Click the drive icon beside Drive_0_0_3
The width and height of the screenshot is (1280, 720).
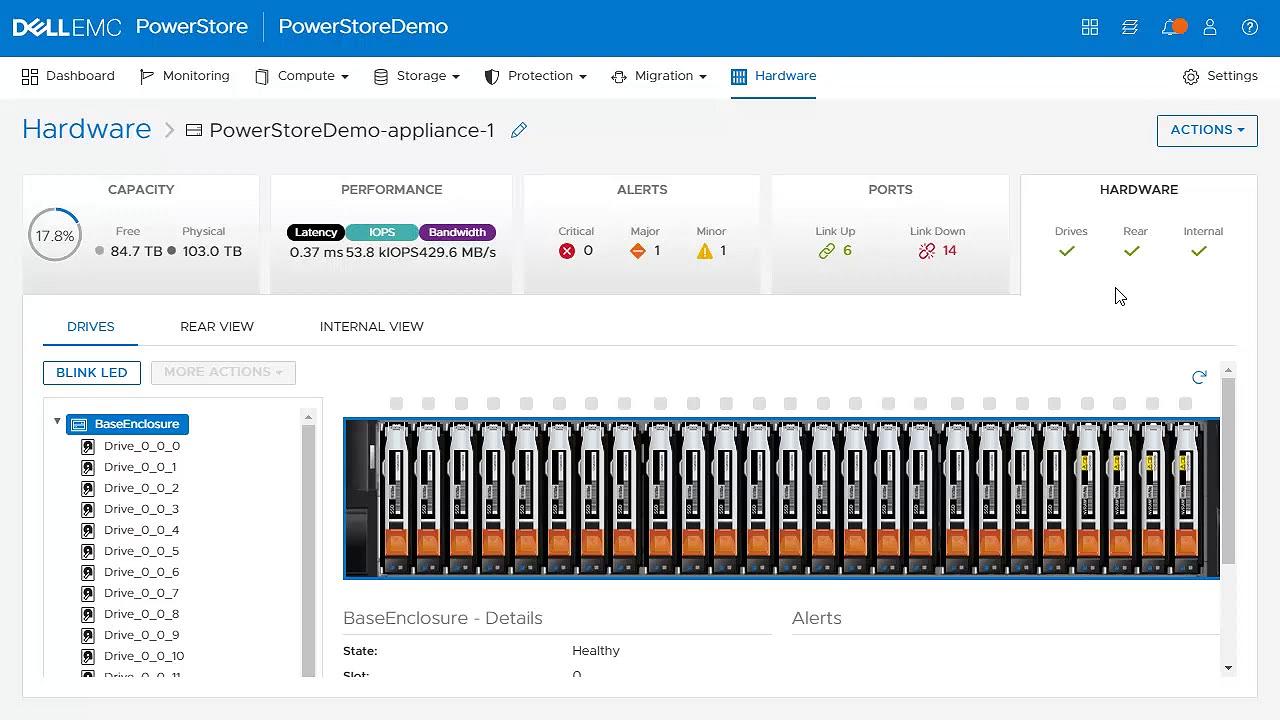pyautogui.click(x=88, y=509)
